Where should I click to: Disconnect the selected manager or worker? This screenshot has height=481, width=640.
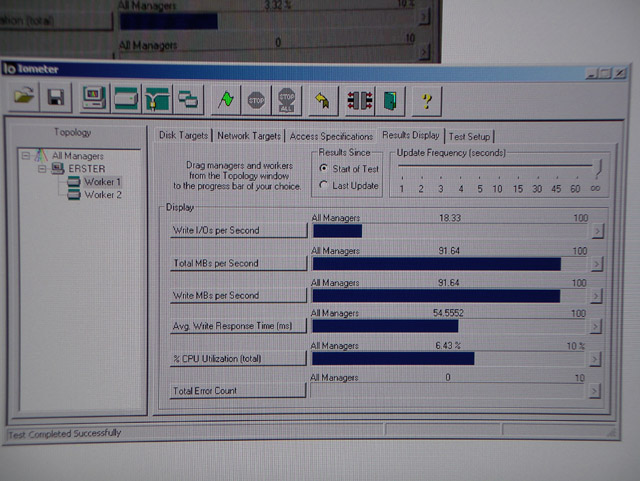pyautogui.click(x=360, y=101)
